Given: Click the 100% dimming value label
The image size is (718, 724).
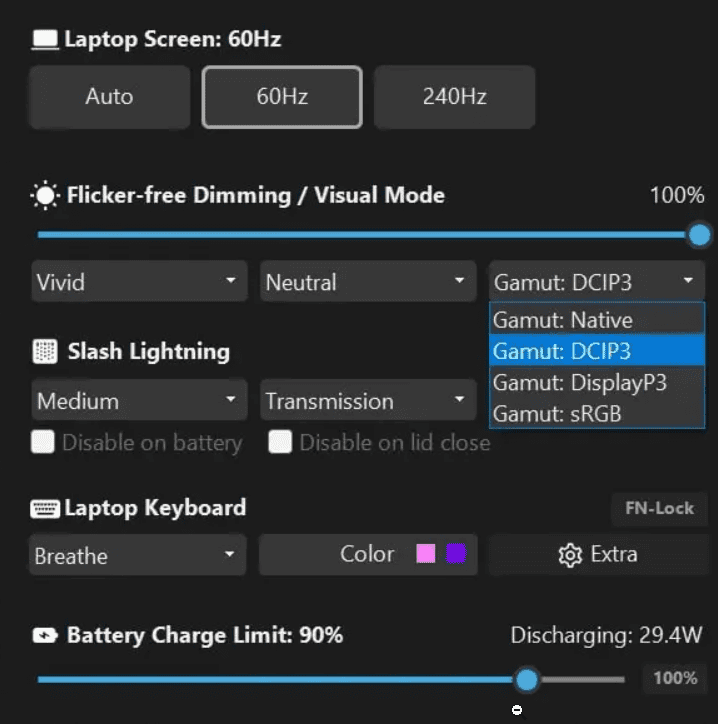Looking at the screenshot, I should click(677, 195).
